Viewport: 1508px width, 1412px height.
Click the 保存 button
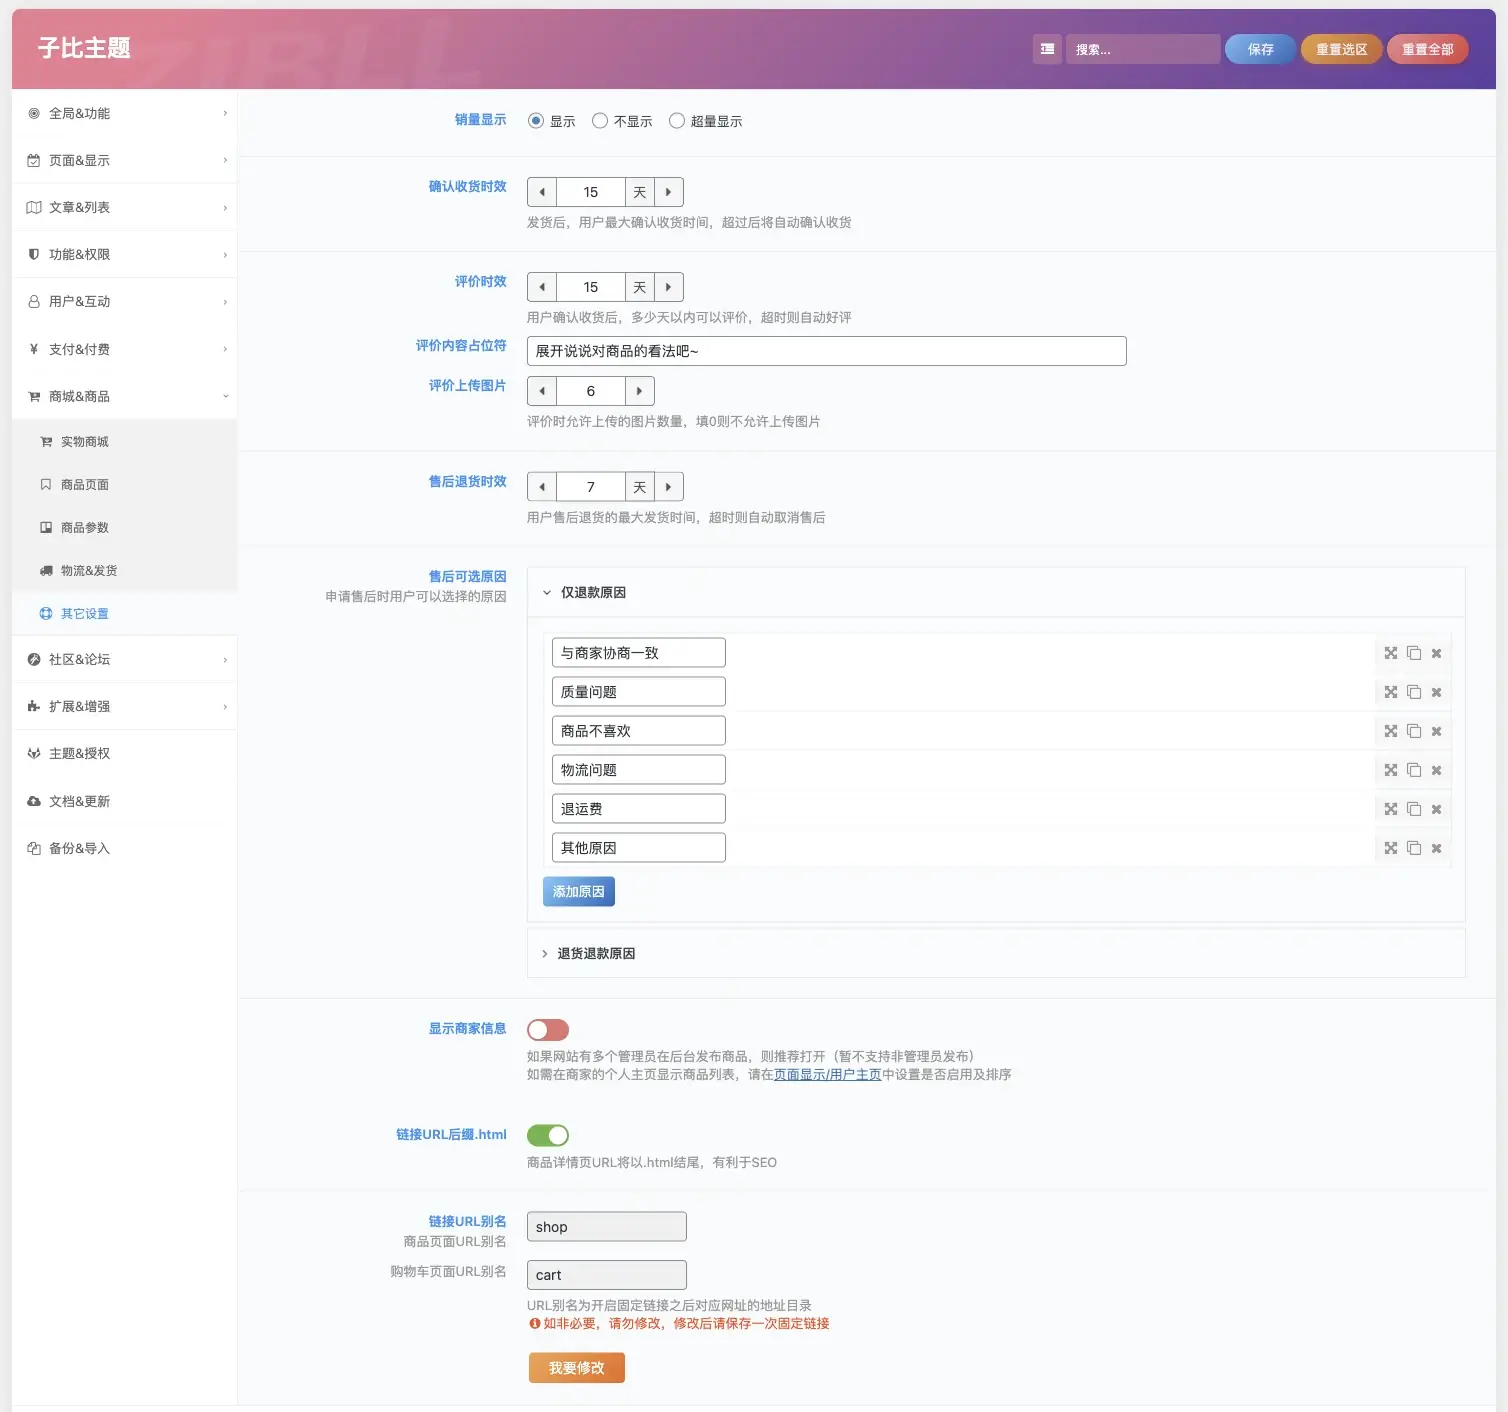[1260, 49]
